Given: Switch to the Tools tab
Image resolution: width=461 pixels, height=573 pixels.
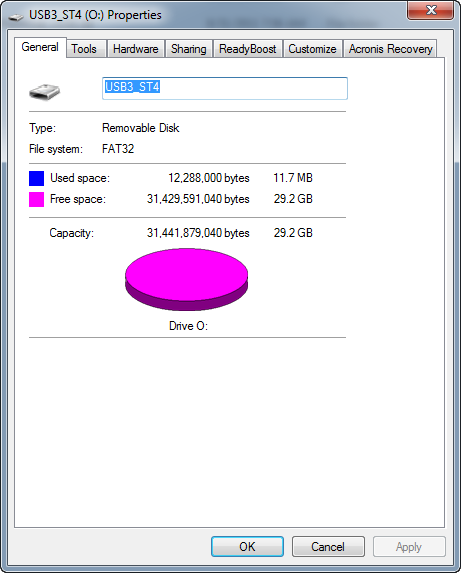Looking at the screenshot, I should coord(84,49).
